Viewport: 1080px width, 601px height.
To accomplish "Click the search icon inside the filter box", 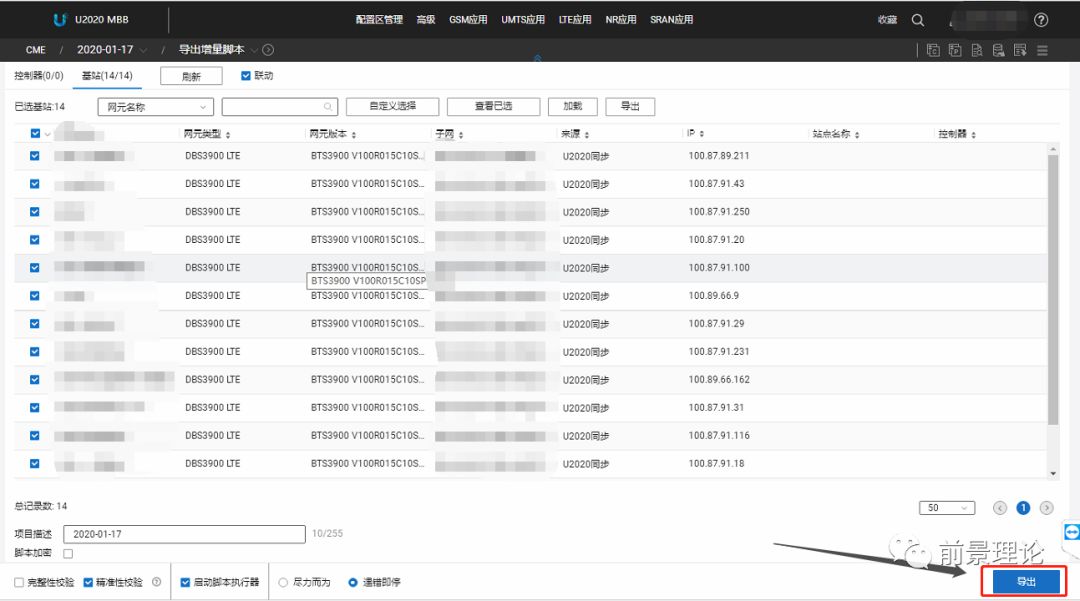I will (328, 107).
